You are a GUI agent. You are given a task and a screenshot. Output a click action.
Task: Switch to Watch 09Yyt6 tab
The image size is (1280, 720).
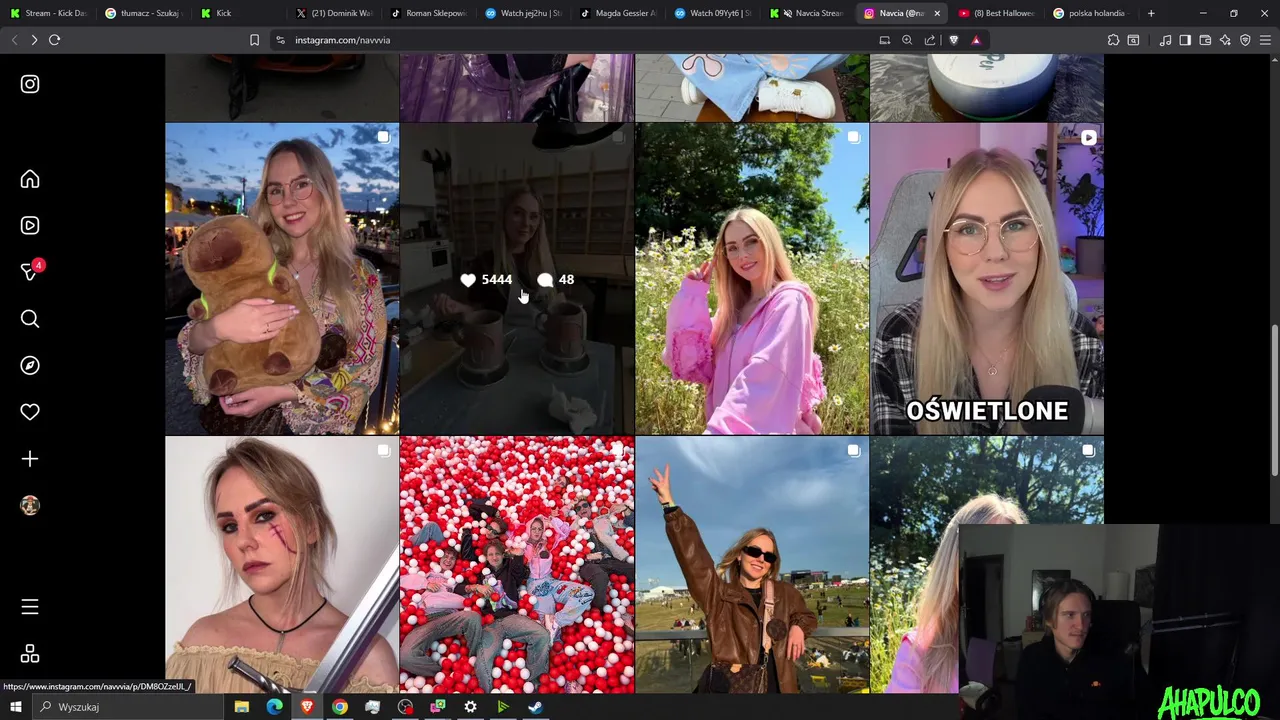pyautogui.click(x=712, y=13)
